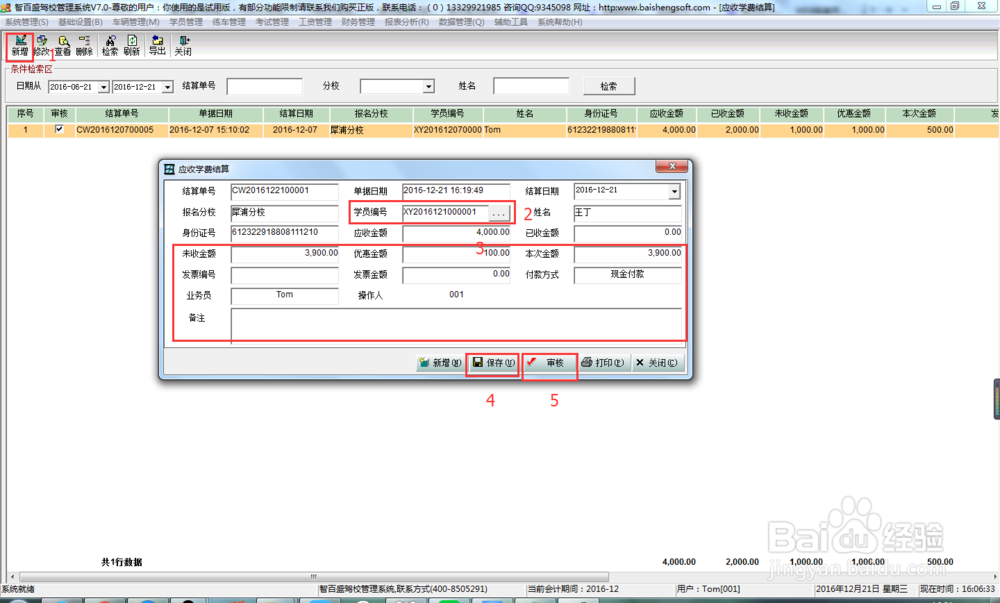The height and width of the screenshot is (603, 1000).
Task: Toggle the 审核 checkbox in row 1
Action: (x=59, y=129)
